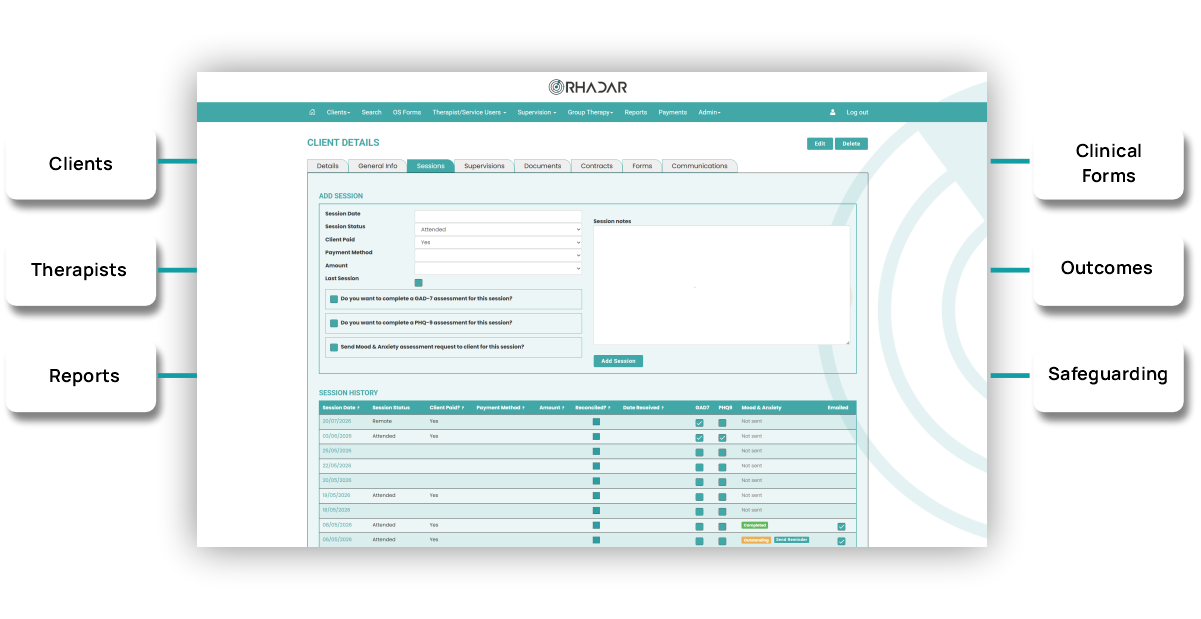The height and width of the screenshot is (619, 1201).
Task: Expand the Clients menu in navbar
Action: pyautogui.click(x=338, y=112)
